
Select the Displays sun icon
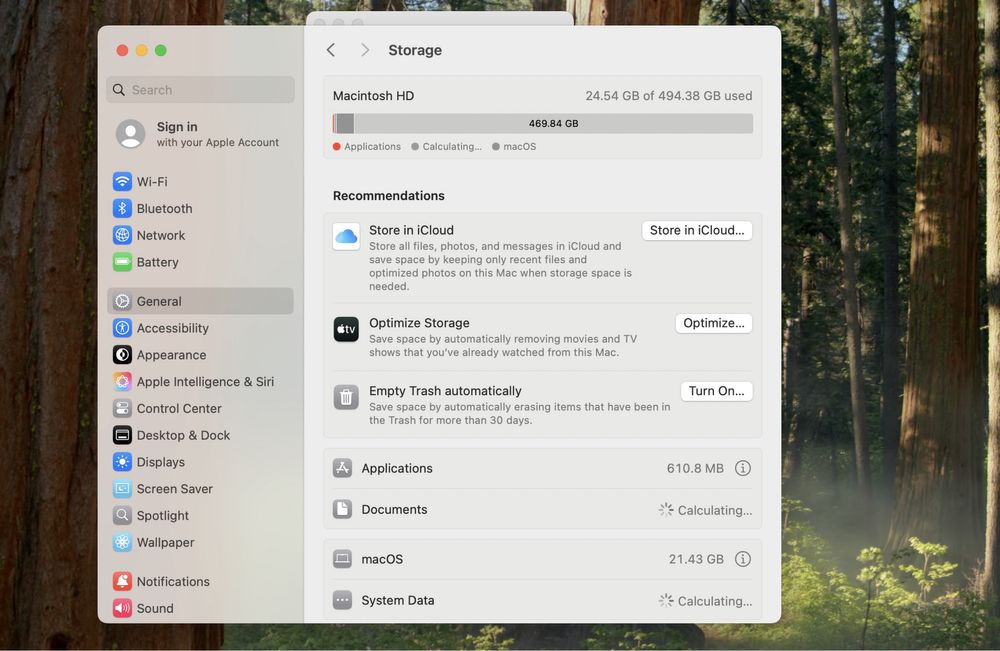click(x=122, y=462)
